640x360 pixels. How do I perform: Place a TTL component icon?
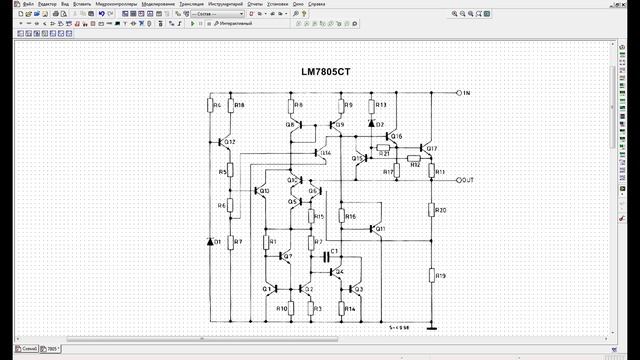[61, 24]
